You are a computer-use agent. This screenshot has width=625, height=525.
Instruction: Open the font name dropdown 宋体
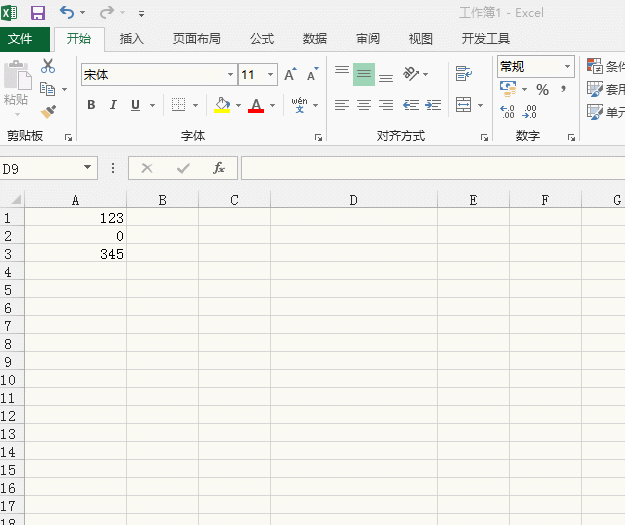pos(230,74)
